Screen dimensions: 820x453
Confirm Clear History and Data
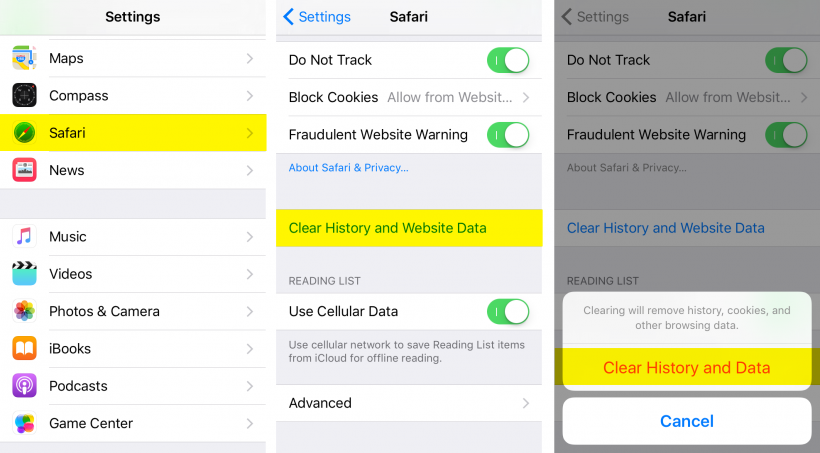[687, 368]
